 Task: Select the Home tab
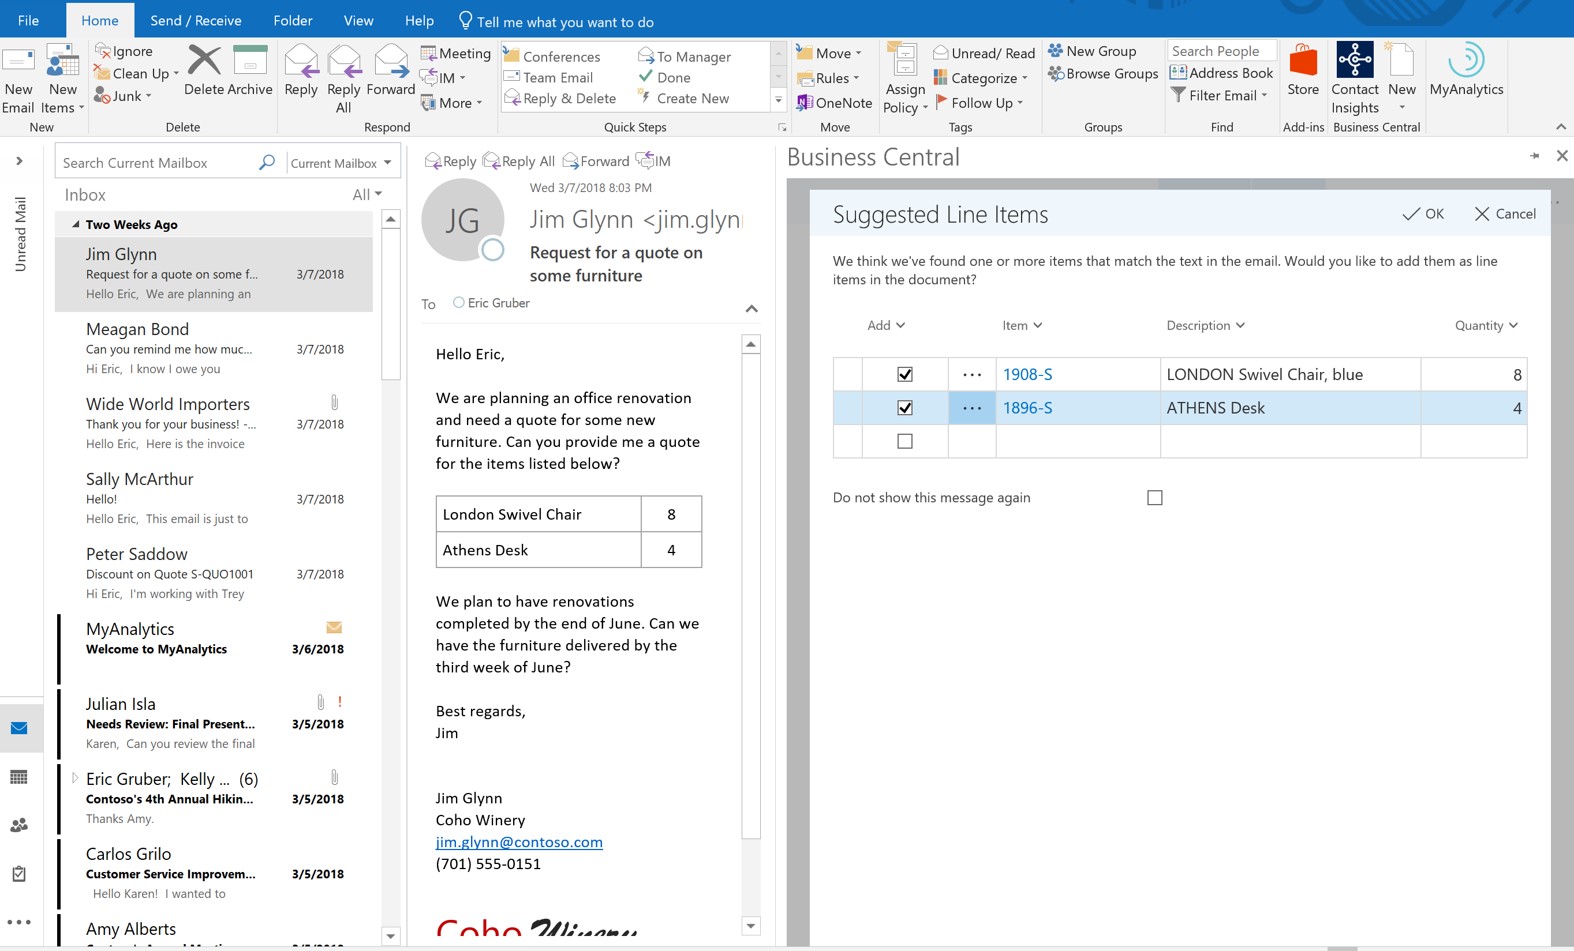point(100,20)
